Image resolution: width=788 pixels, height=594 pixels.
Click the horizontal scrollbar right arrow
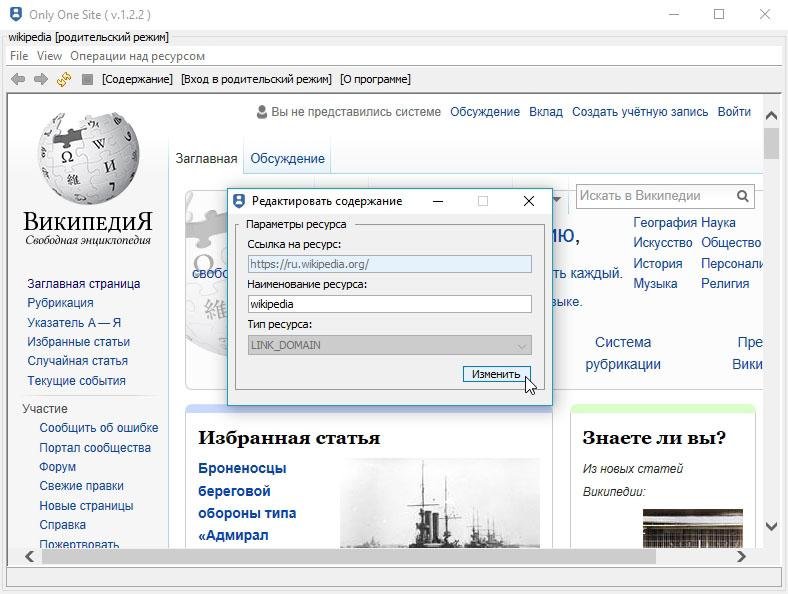click(x=742, y=556)
